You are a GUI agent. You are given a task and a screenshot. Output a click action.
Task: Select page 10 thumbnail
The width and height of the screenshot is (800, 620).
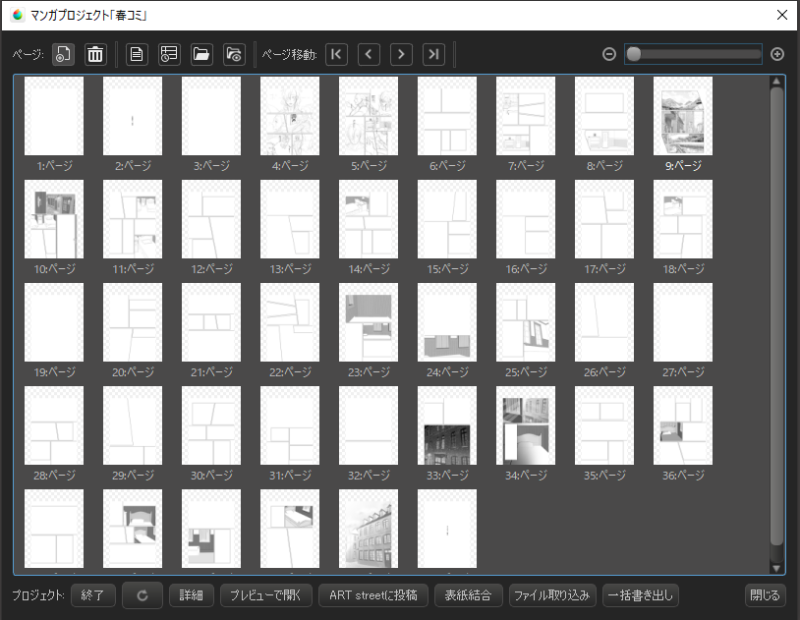[54, 219]
